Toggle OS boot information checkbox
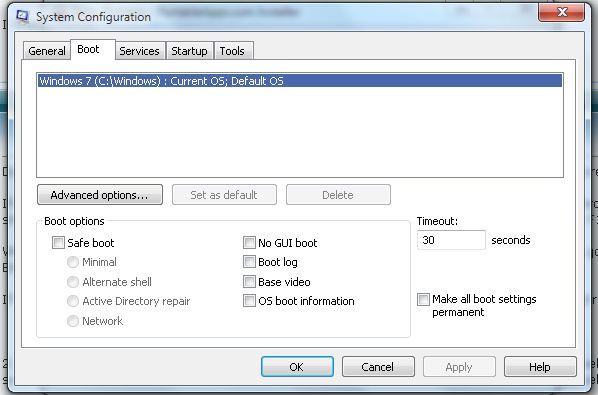Viewport: 598px width, 395px height. (x=249, y=301)
